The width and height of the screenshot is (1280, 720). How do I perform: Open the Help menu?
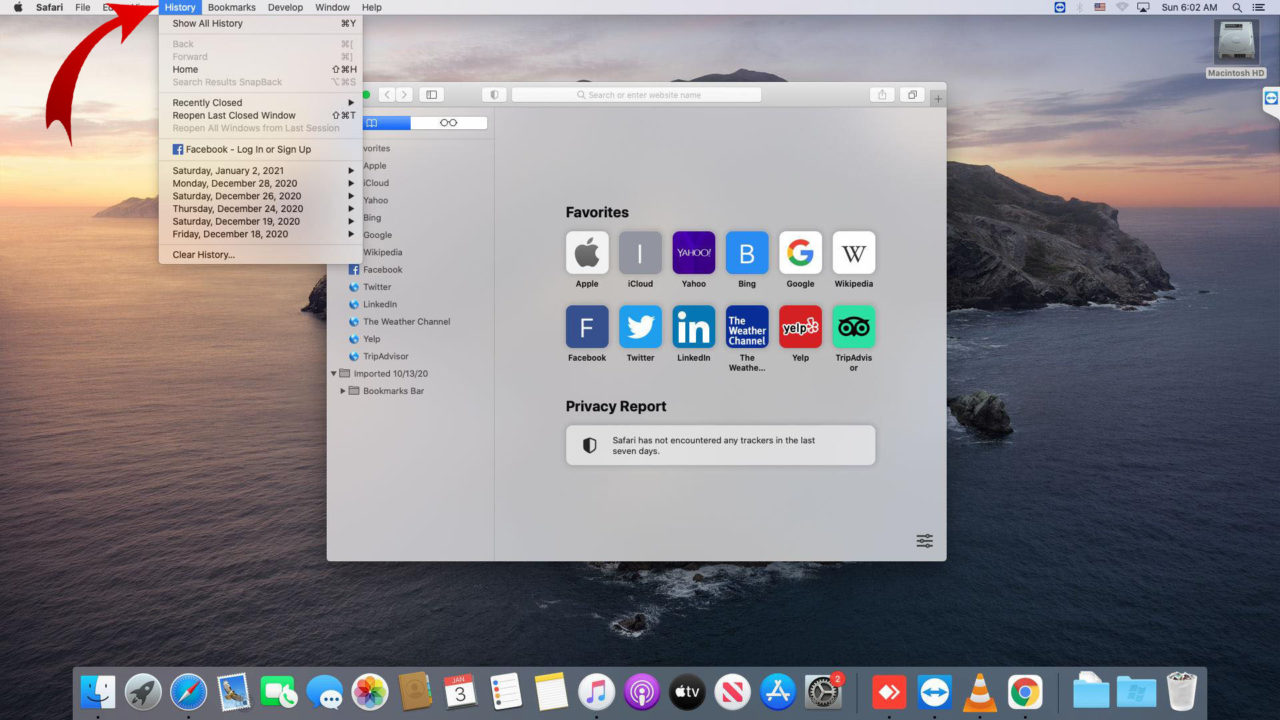pos(372,7)
